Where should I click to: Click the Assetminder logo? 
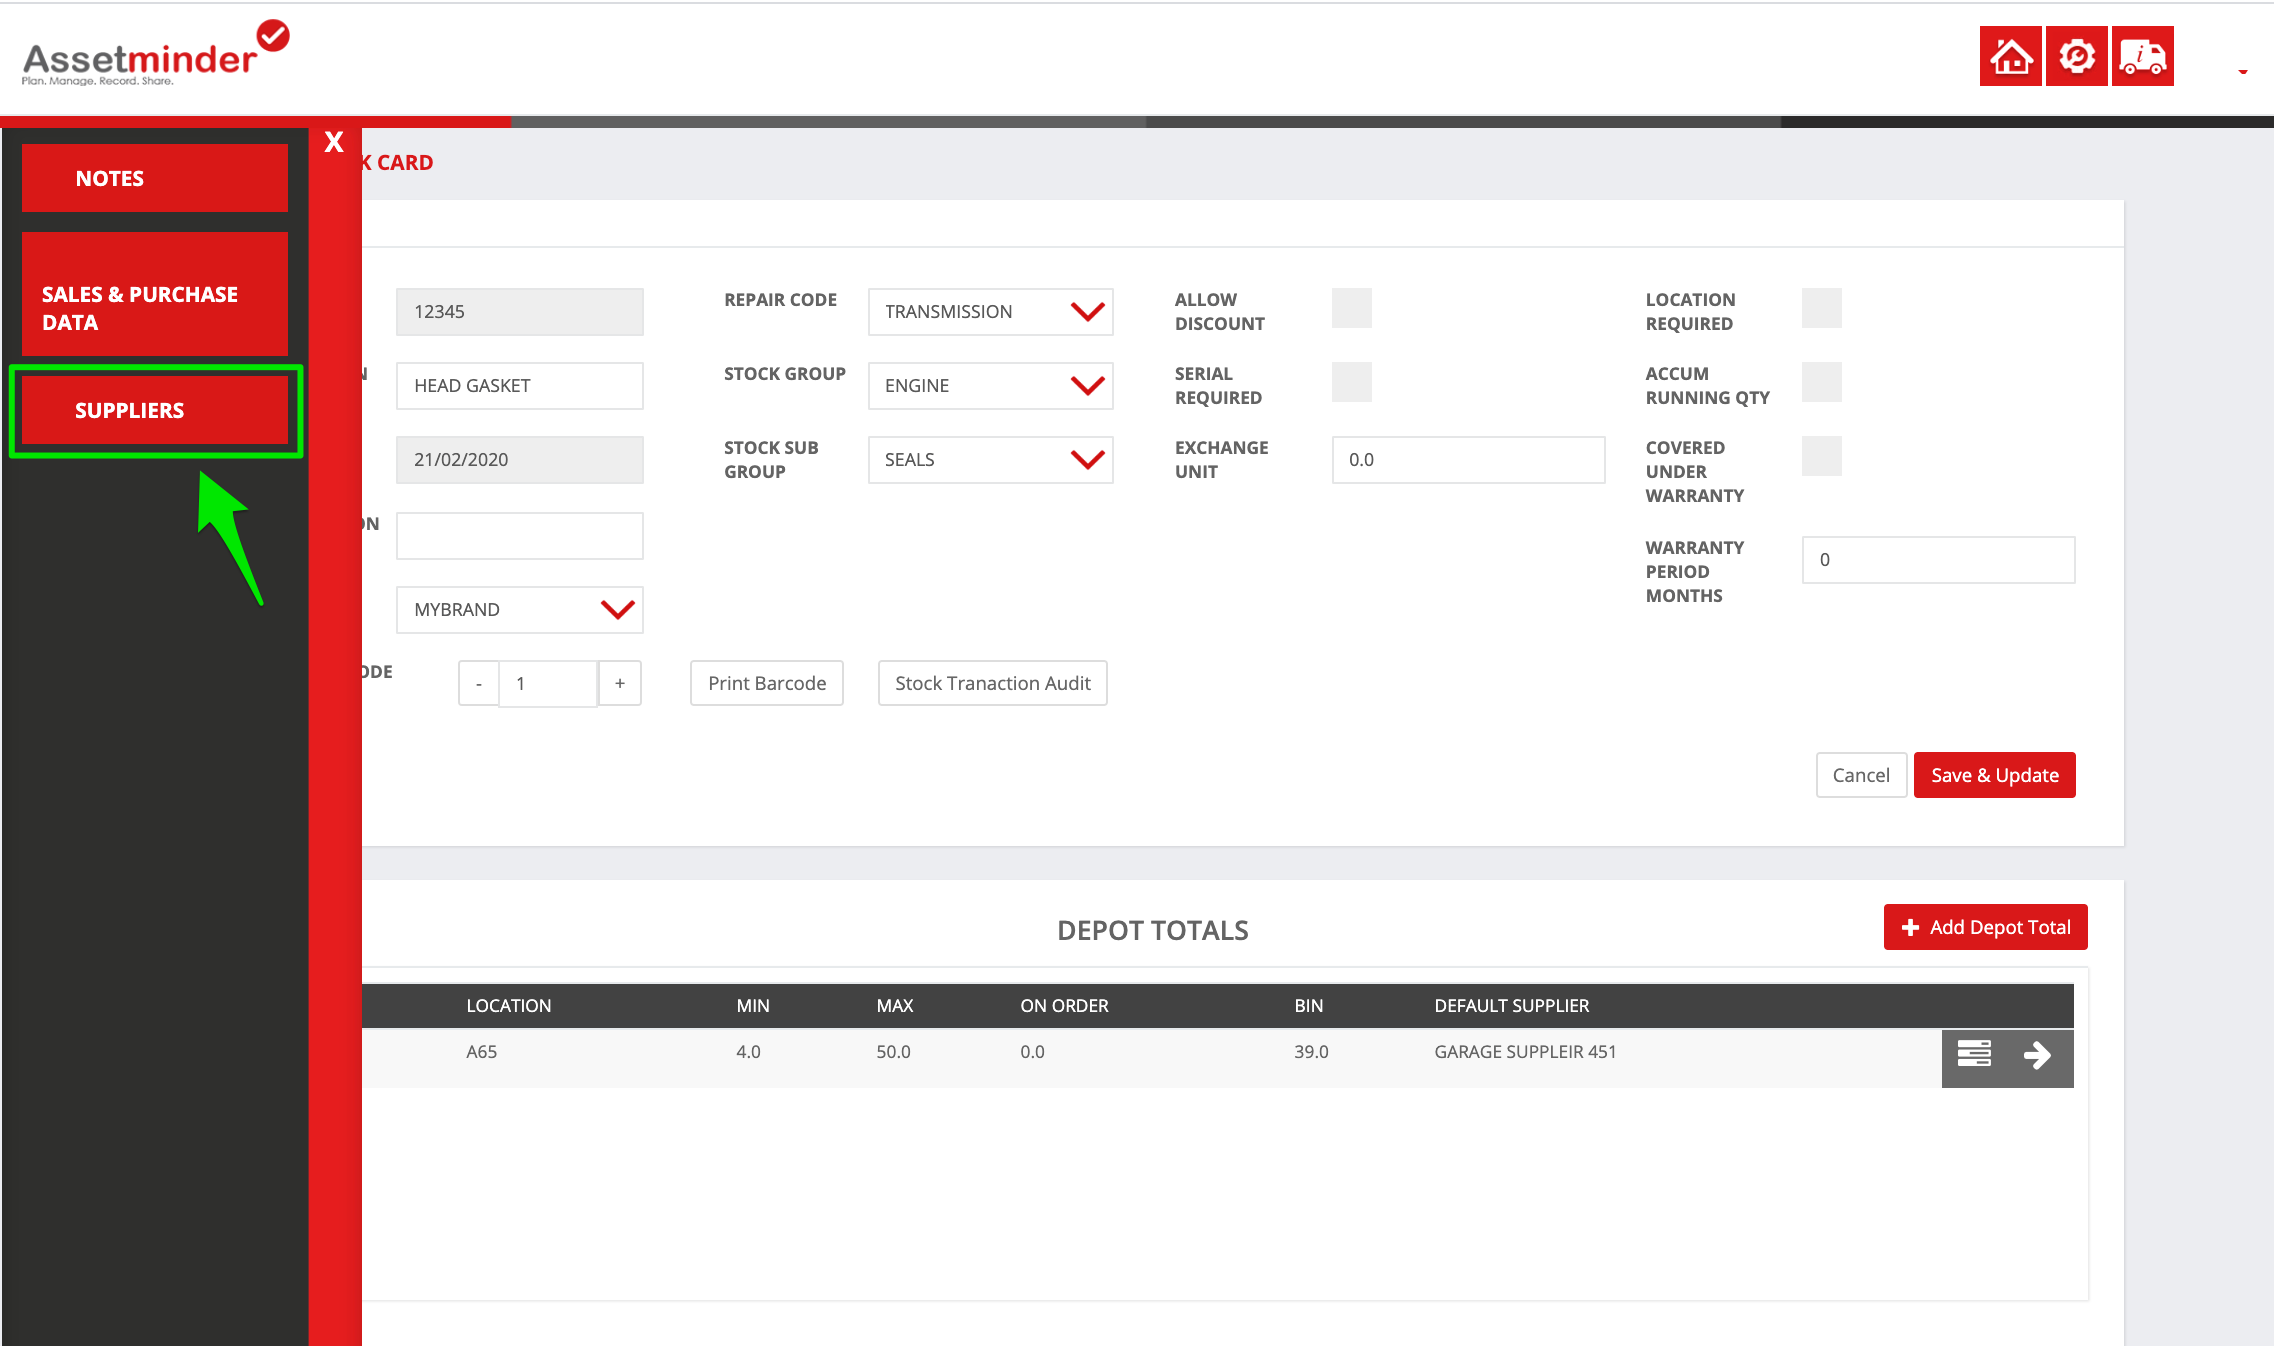(x=156, y=53)
